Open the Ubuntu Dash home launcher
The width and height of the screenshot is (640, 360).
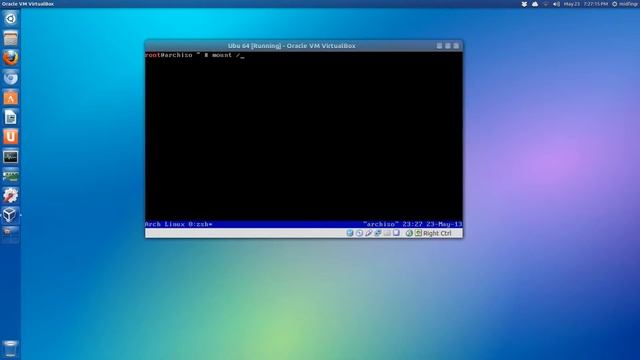click(11, 18)
